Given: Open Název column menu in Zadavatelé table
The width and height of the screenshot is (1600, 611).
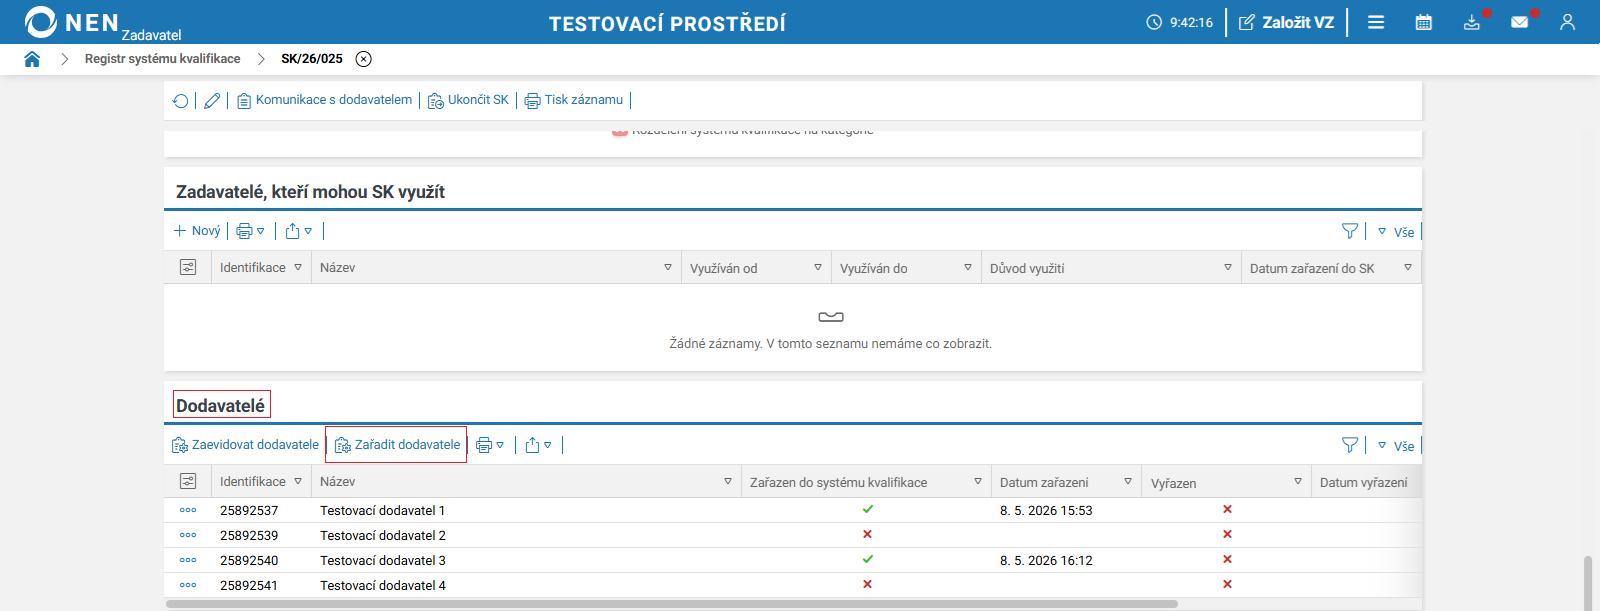Looking at the screenshot, I should [668, 268].
